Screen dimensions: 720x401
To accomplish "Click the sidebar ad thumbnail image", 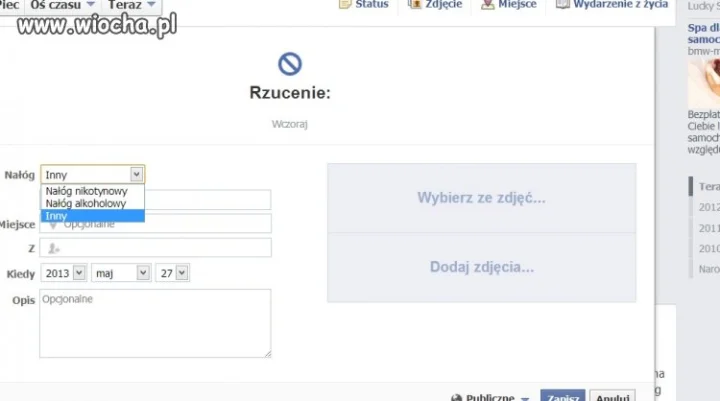I will pyautogui.click(x=704, y=83).
